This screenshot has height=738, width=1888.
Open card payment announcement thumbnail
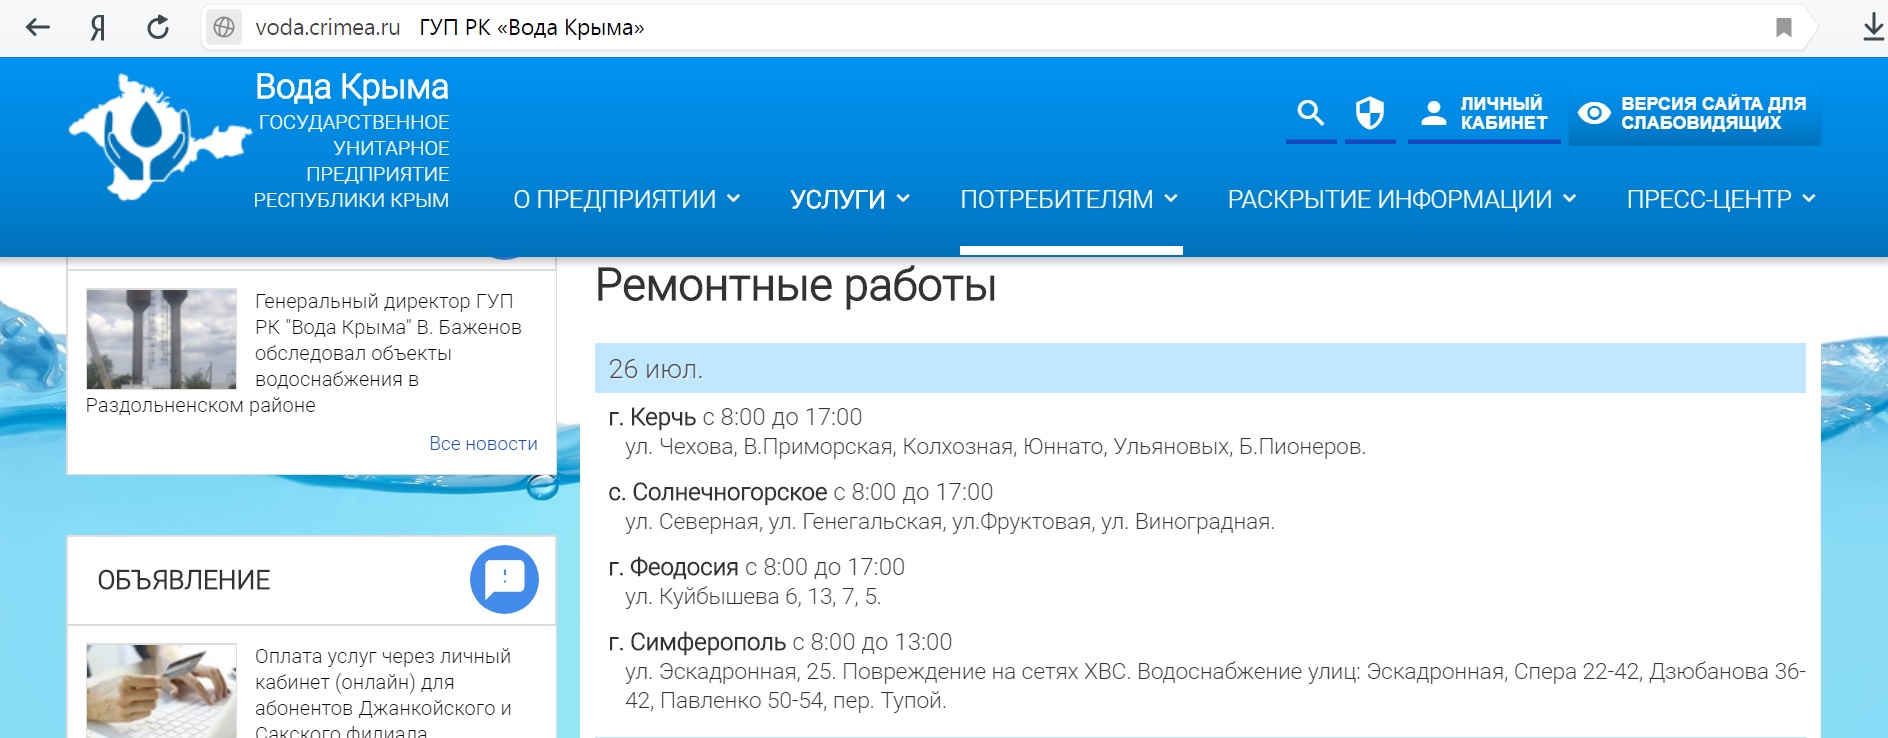[161, 690]
